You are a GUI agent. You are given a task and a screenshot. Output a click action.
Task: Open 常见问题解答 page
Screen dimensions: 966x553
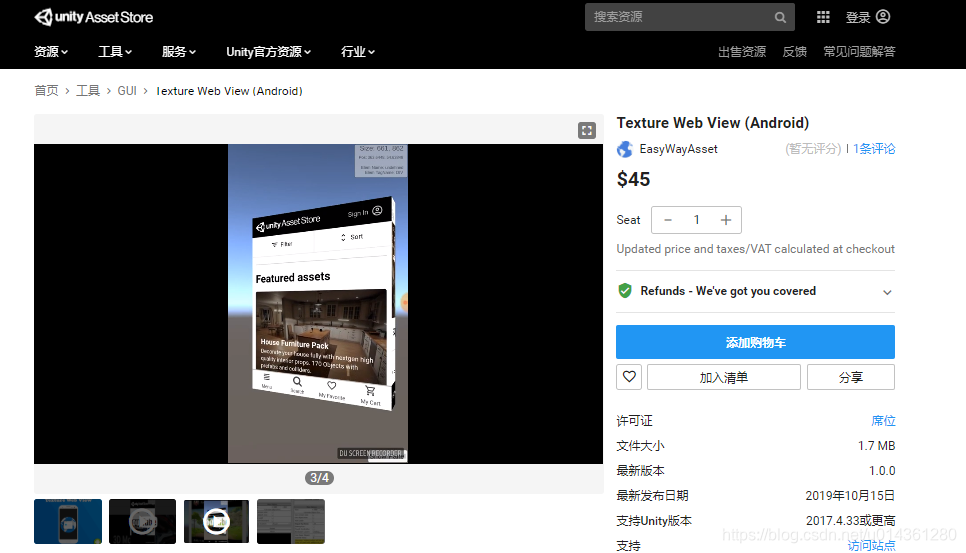tap(859, 52)
